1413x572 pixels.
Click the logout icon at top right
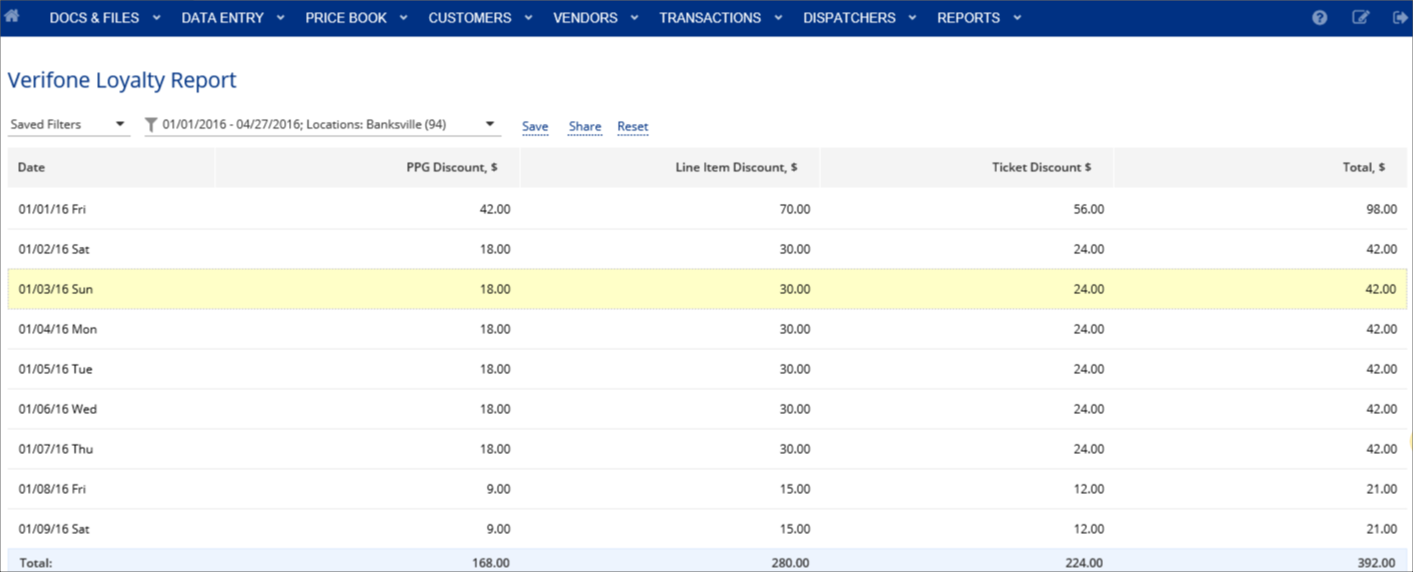coord(1399,18)
